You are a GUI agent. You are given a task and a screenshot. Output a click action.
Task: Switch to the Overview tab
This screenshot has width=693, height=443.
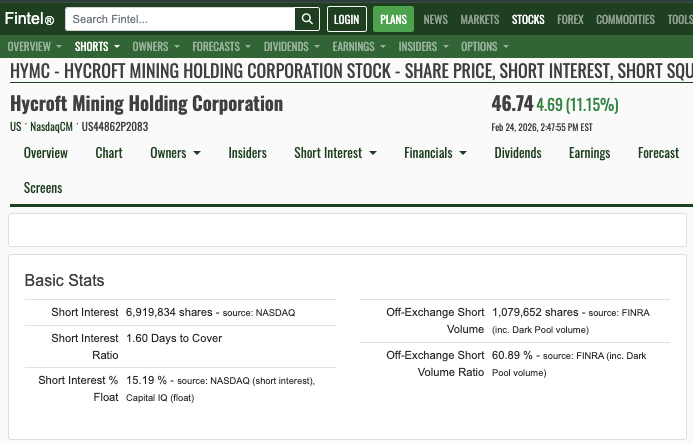pos(46,153)
